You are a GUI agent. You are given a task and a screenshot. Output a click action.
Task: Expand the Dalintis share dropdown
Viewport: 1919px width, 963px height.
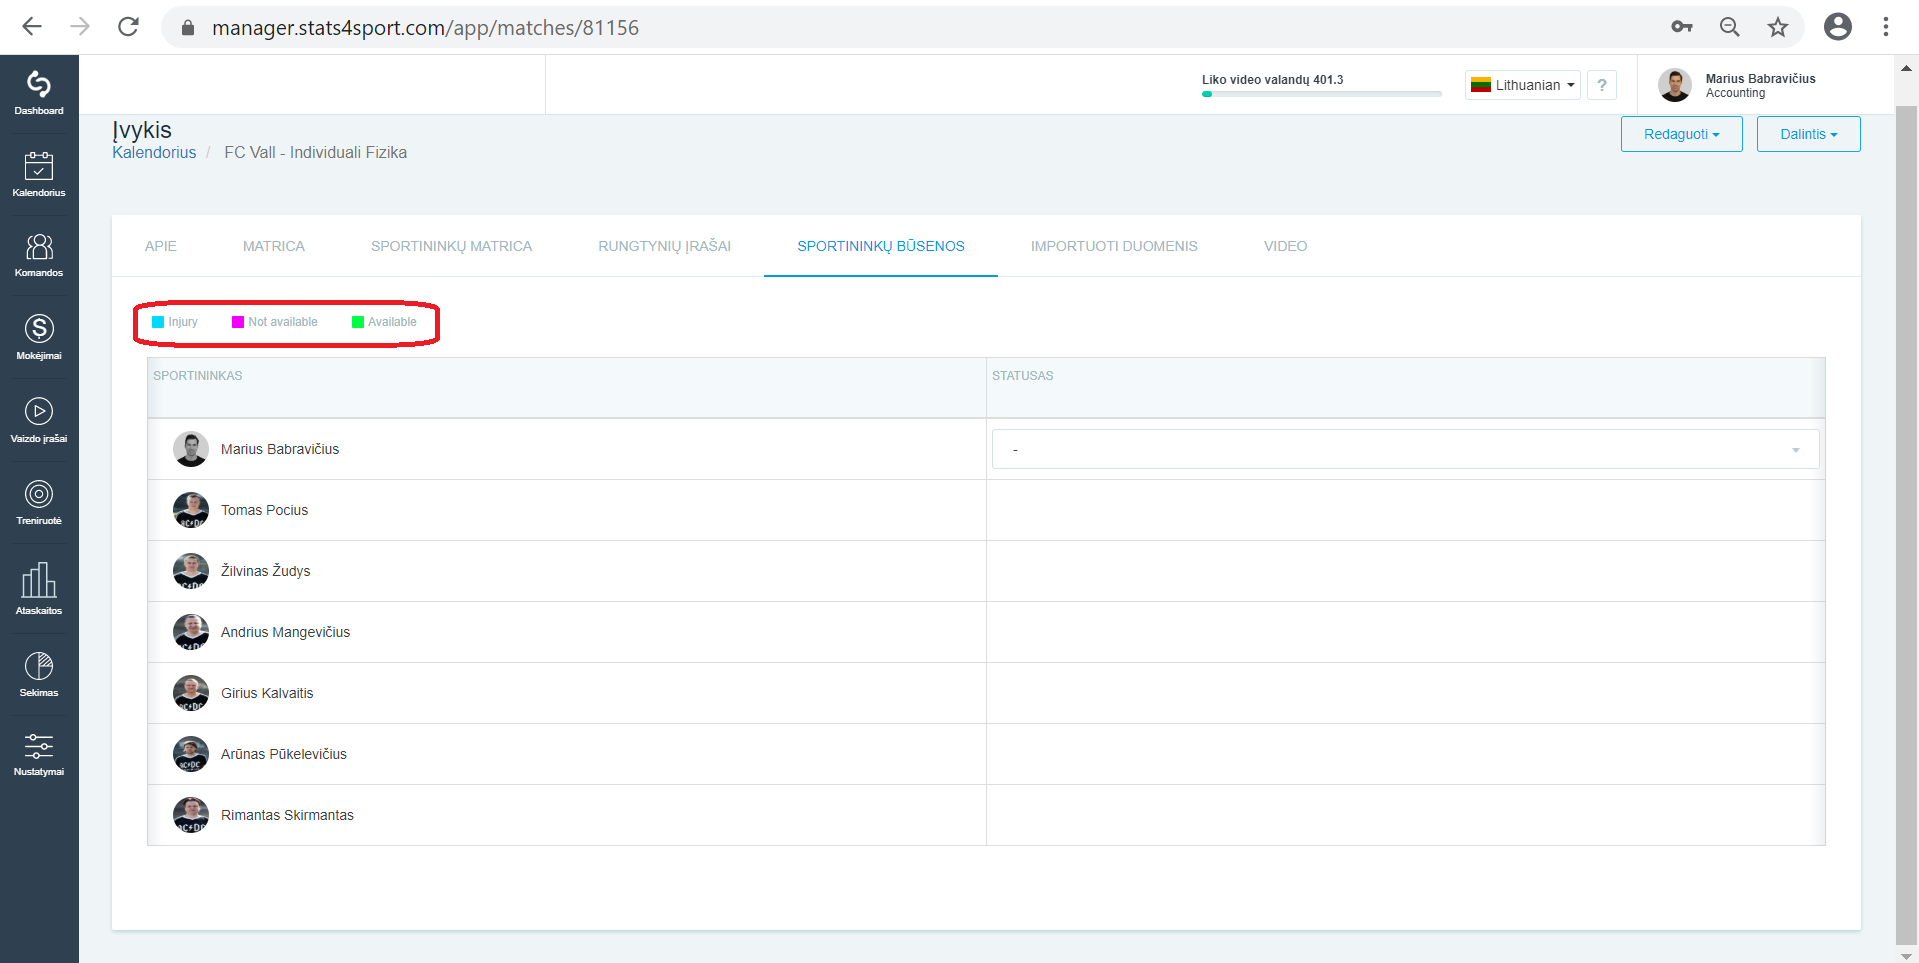pyautogui.click(x=1809, y=134)
